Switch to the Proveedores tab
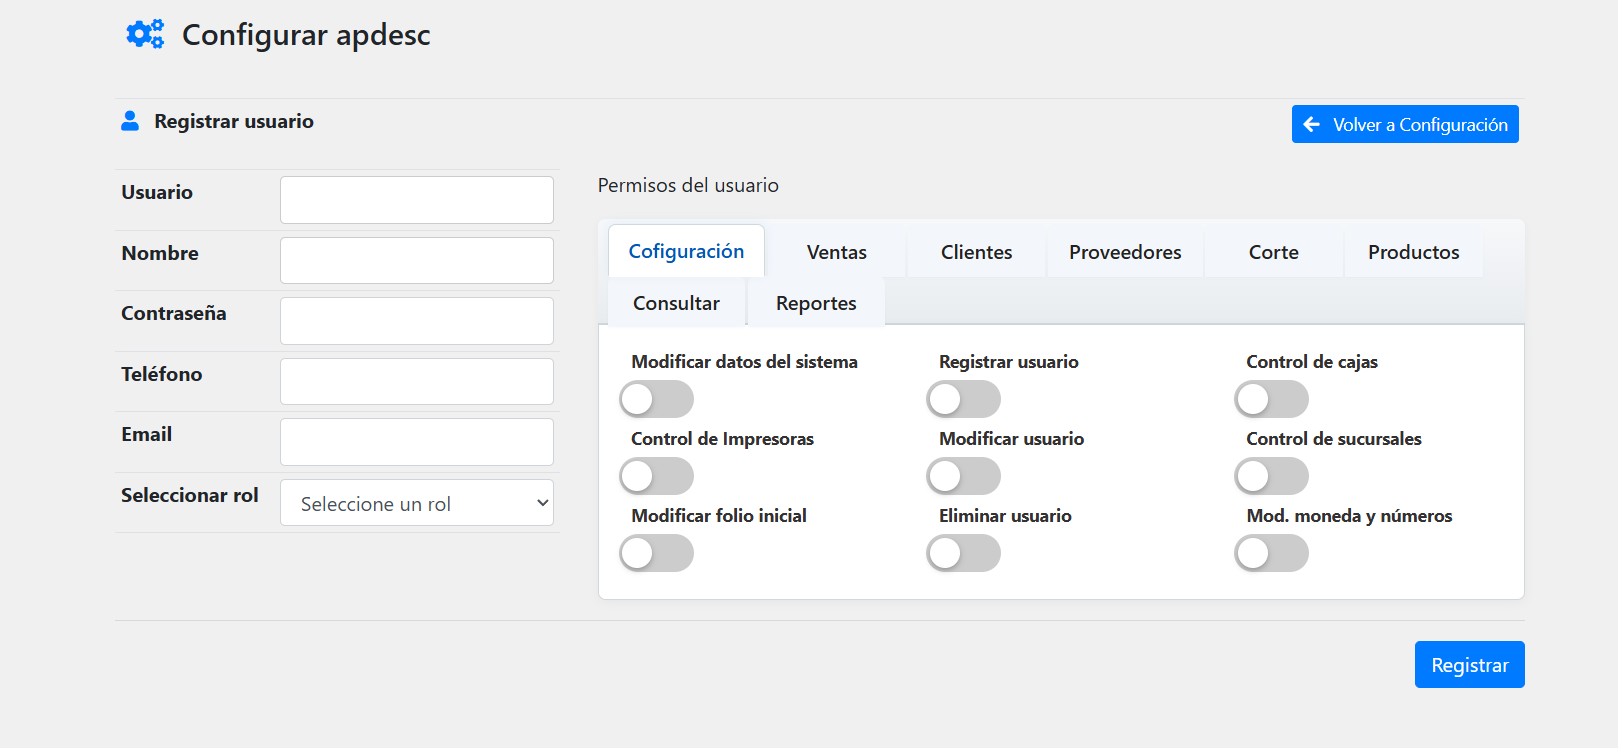The image size is (1618, 748). 1125,252
